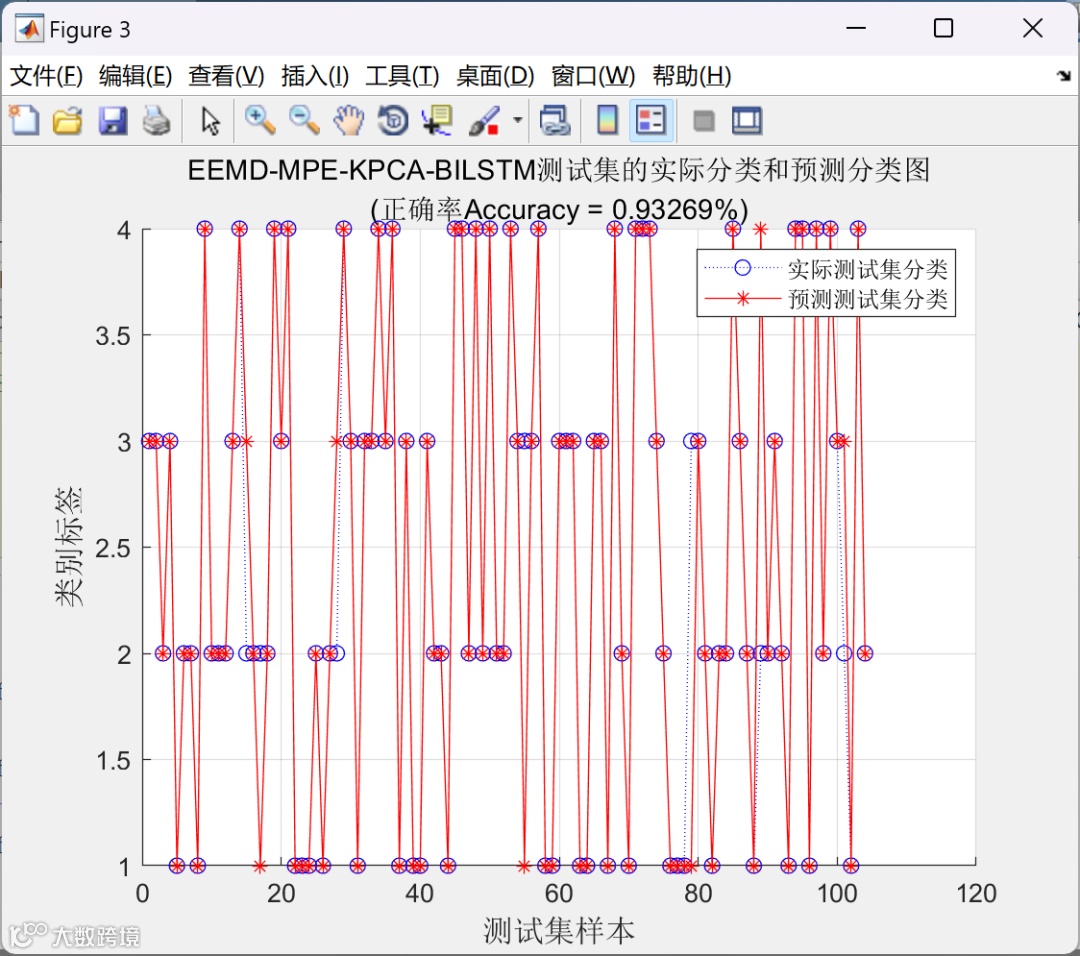This screenshot has width=1080, height=956.
Task: Click the MATLAB logo in title bar
Action: click(x=29, y=28)
